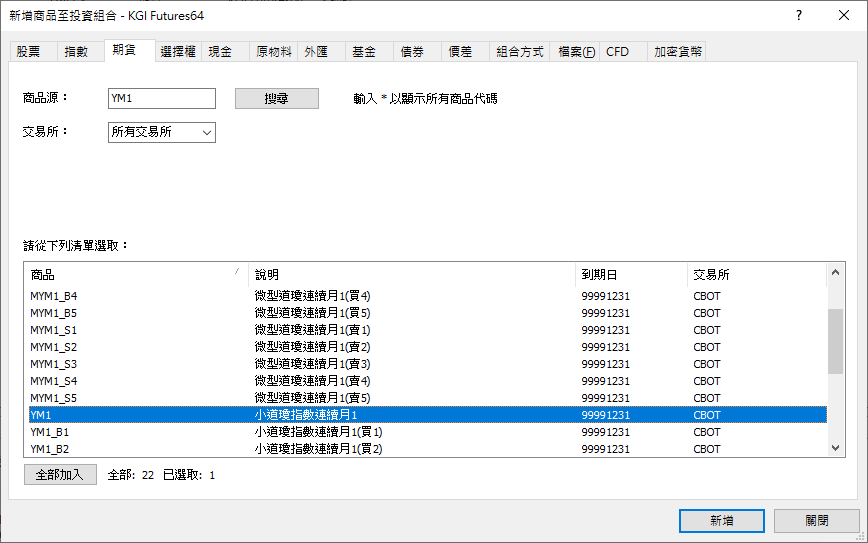Open the 組合方式 tab
Viewport: 868px width, 543px height.
[519, 51]
